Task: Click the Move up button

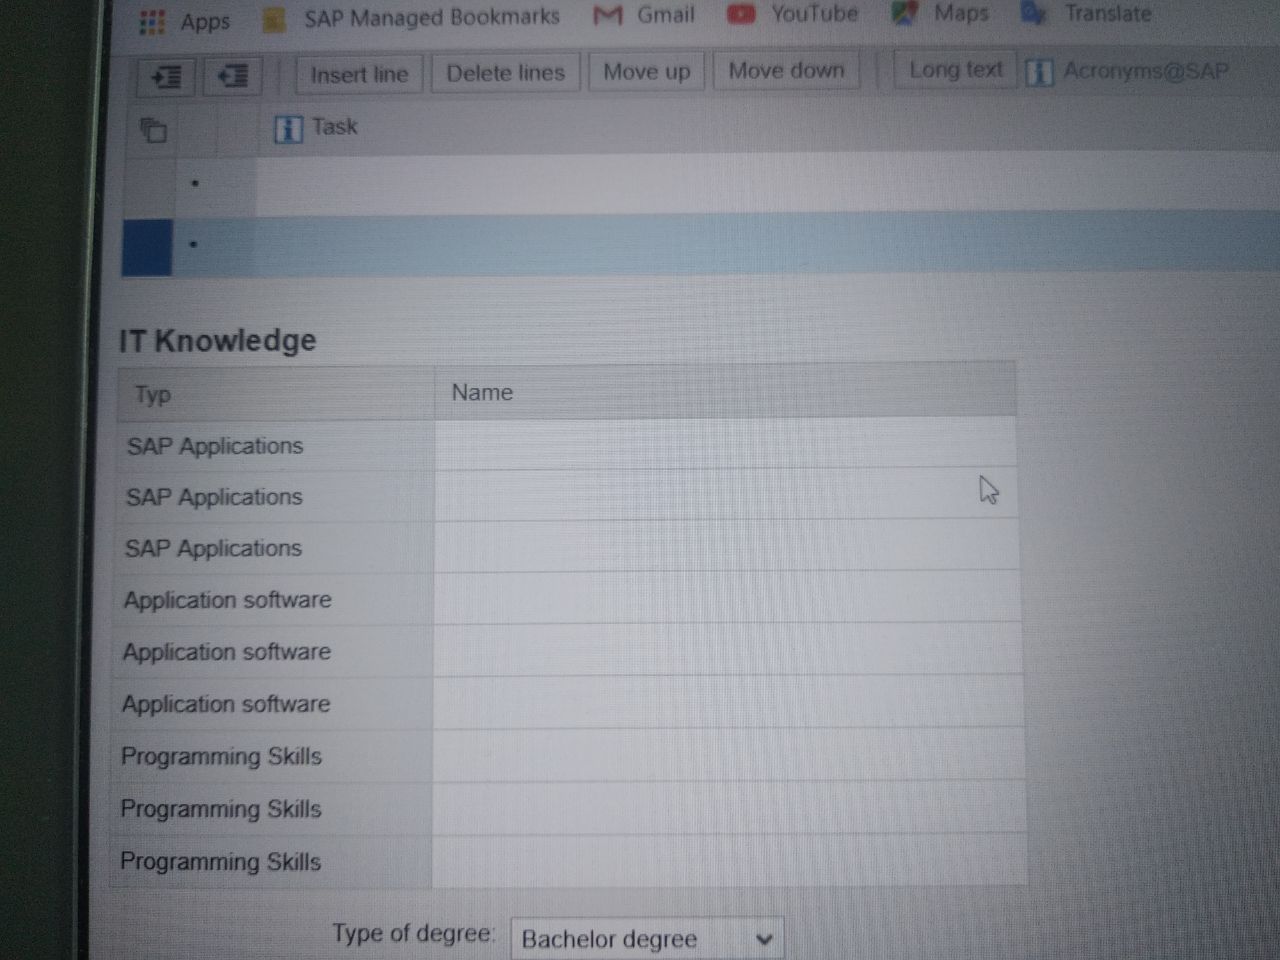Action: [646, 72]
